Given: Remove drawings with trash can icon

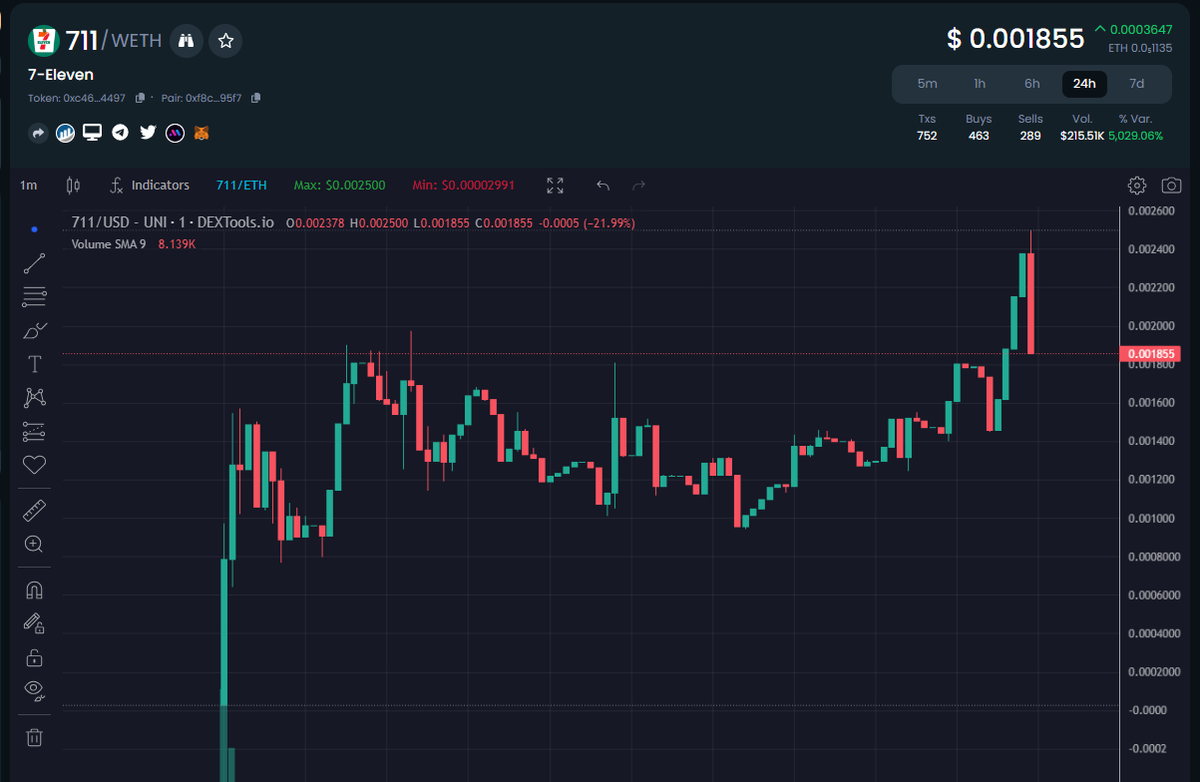Looking at the screenshot, I should tap(34, 738).
